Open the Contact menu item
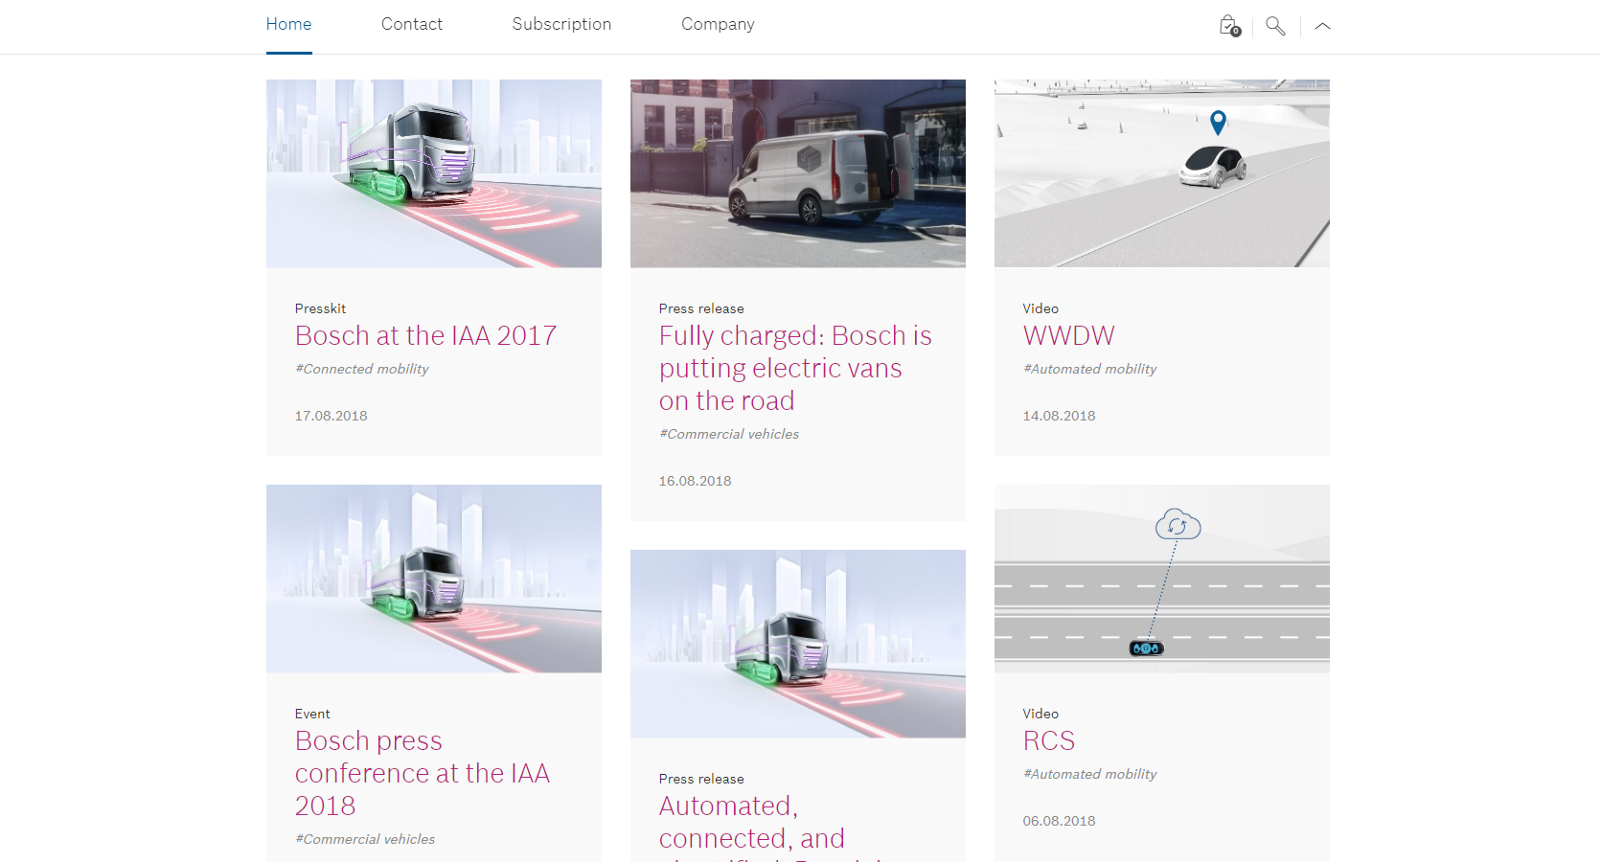The width and height of the screenshot is (1600, 862). [412, 24]
